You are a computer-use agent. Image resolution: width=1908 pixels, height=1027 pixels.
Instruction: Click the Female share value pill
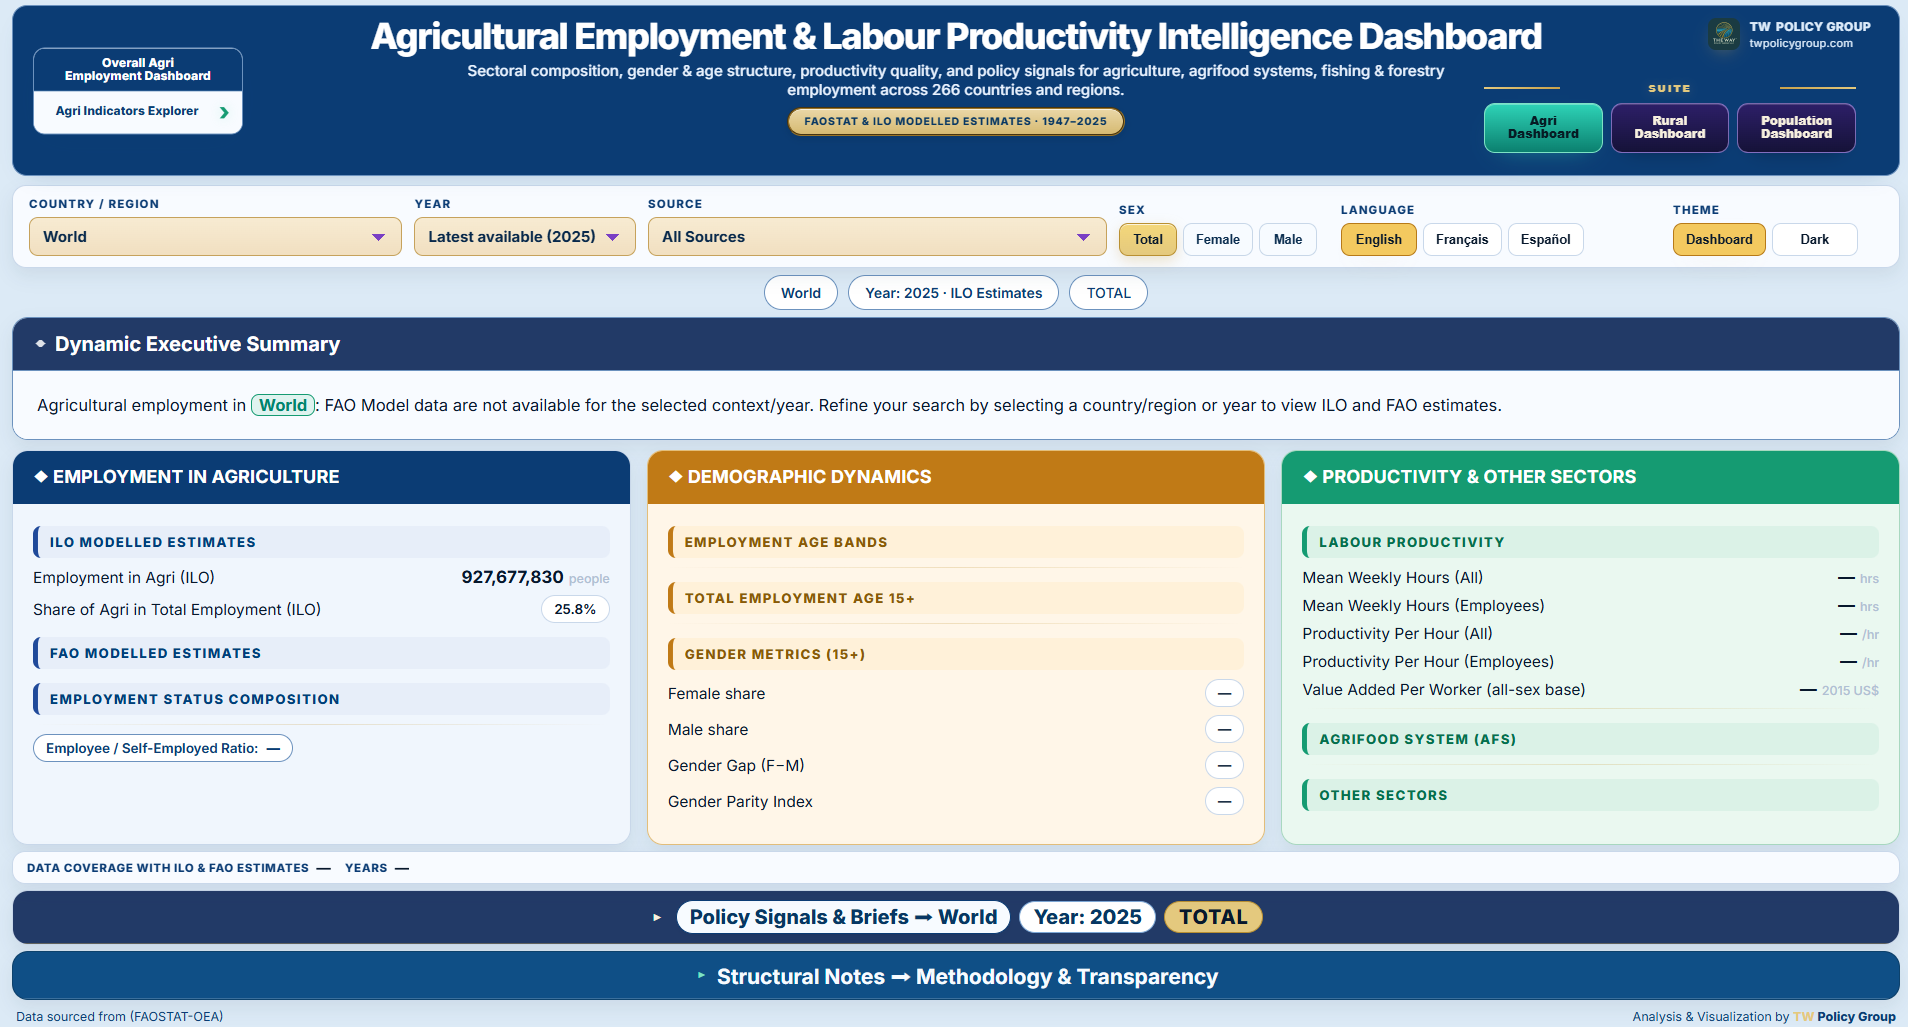coord(1224,693)
